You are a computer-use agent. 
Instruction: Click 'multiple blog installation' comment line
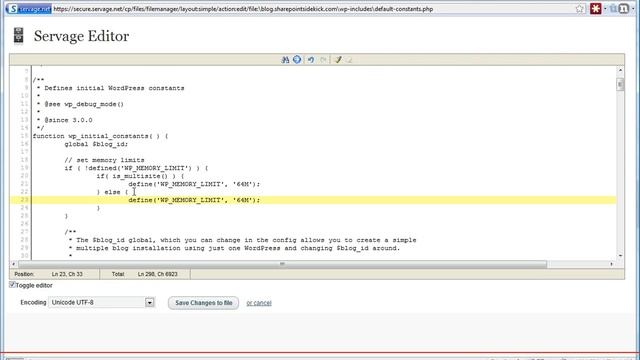pos(234,248)
